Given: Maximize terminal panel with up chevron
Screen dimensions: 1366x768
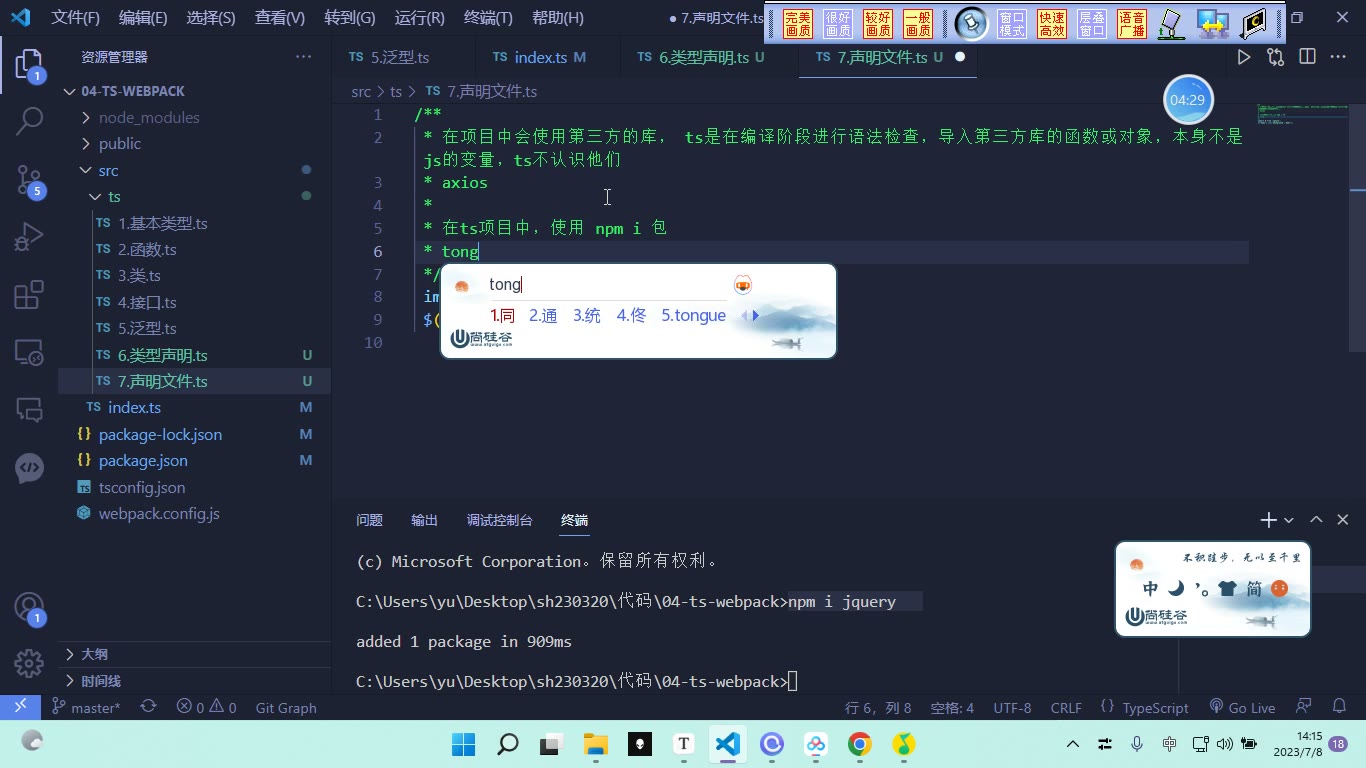Looking at the screenshot, I should point(1316,520).
